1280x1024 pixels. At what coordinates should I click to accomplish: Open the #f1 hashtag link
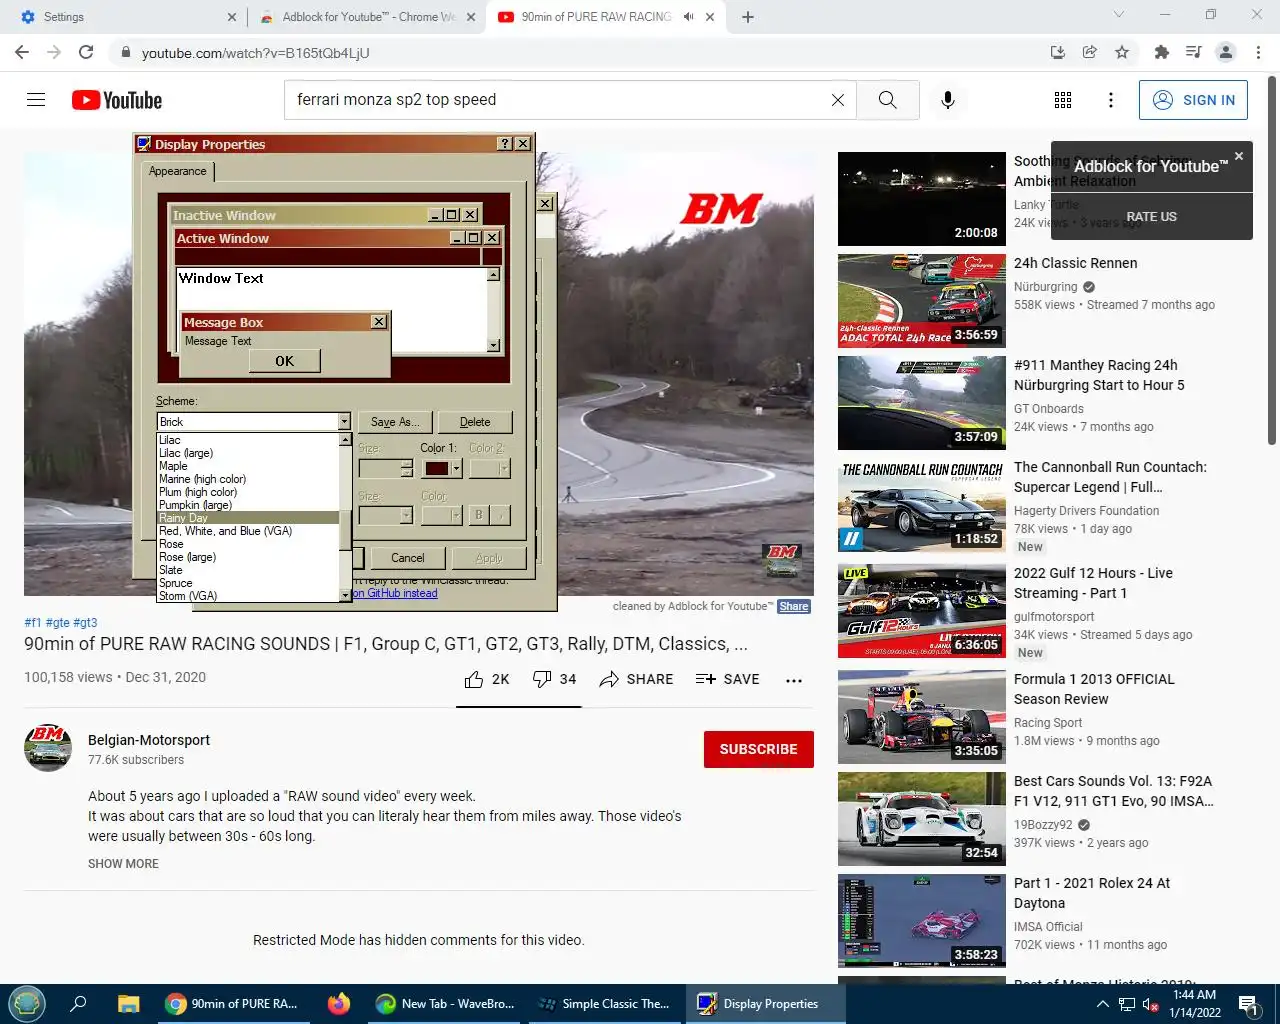[33, 622]
